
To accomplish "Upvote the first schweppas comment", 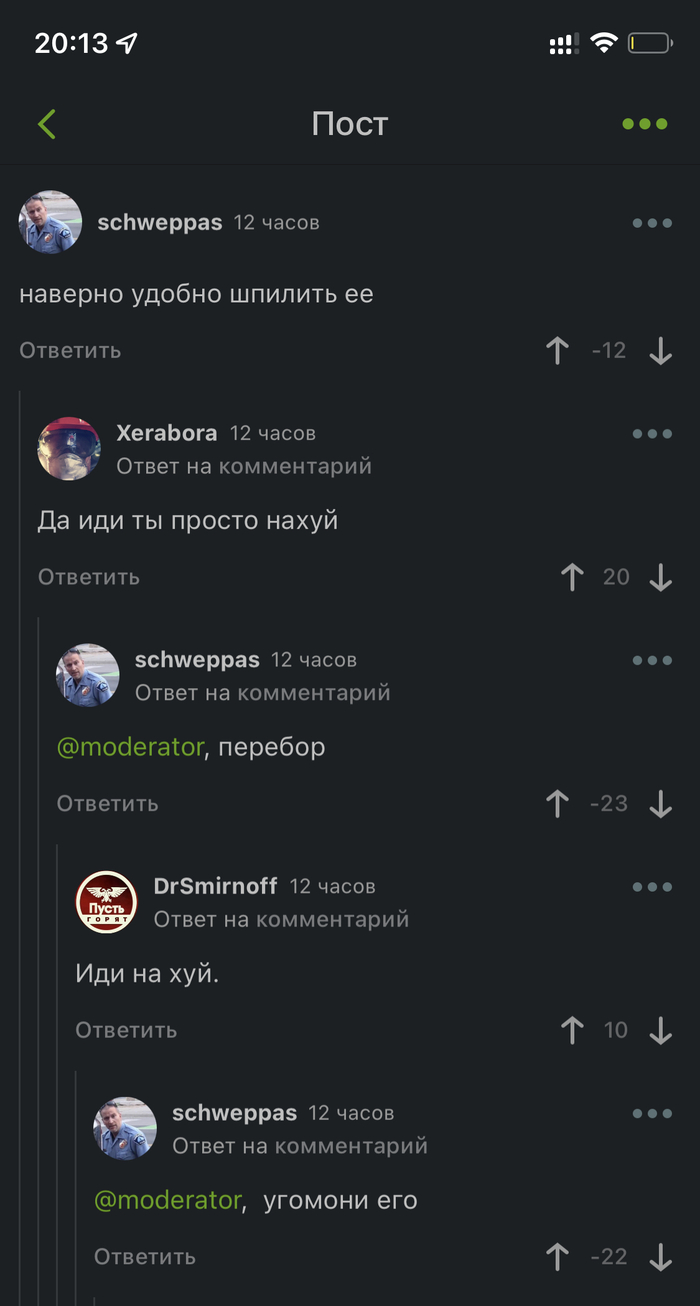I will click(558, 350).
